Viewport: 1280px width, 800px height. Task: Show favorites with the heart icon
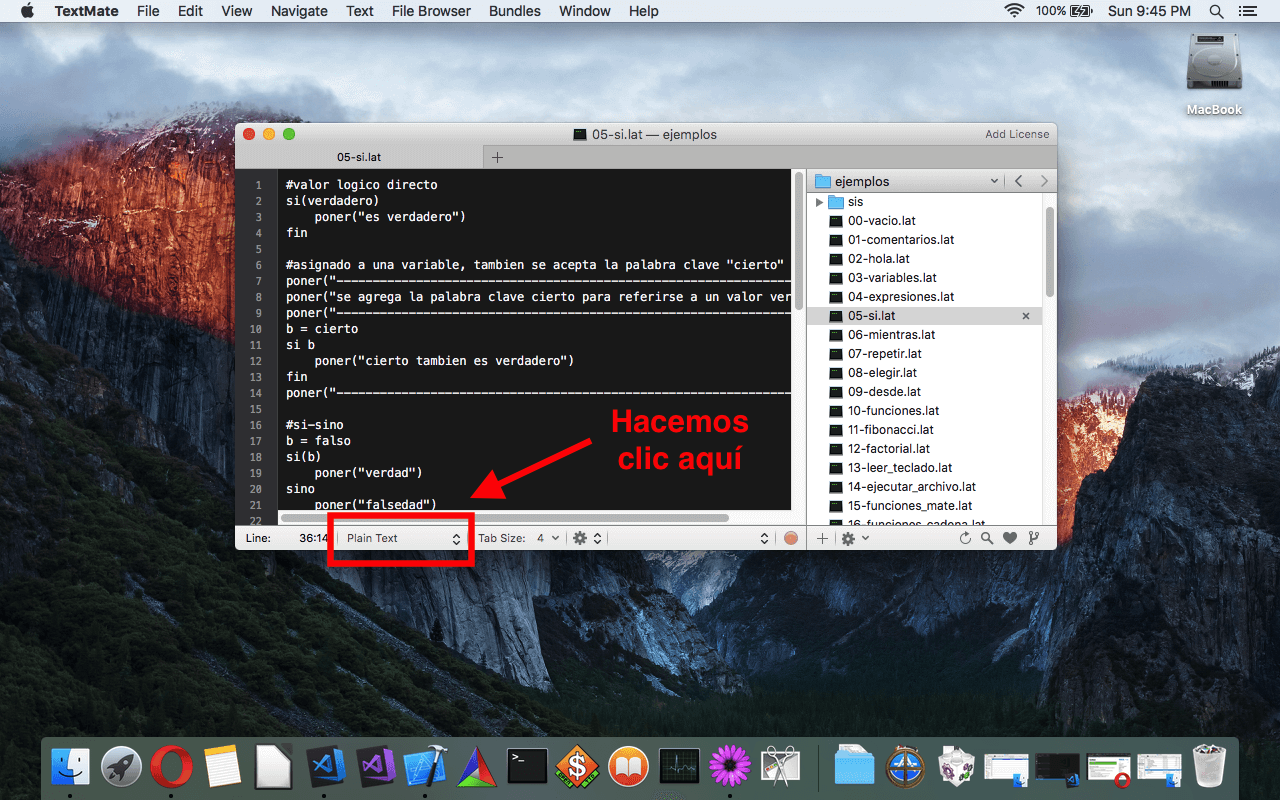[1010, 538]
